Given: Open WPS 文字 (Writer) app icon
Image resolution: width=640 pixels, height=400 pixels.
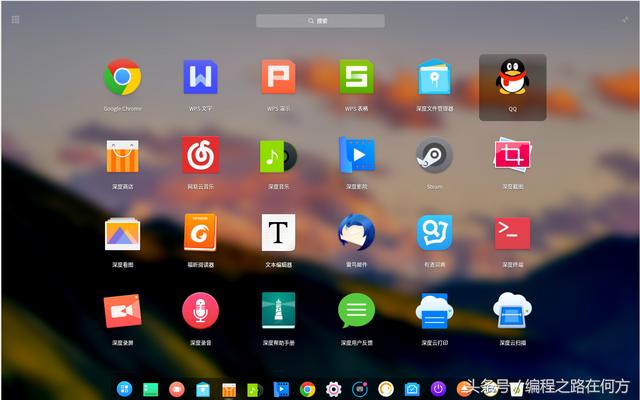Looking at the screenshot, I should 200,77.
